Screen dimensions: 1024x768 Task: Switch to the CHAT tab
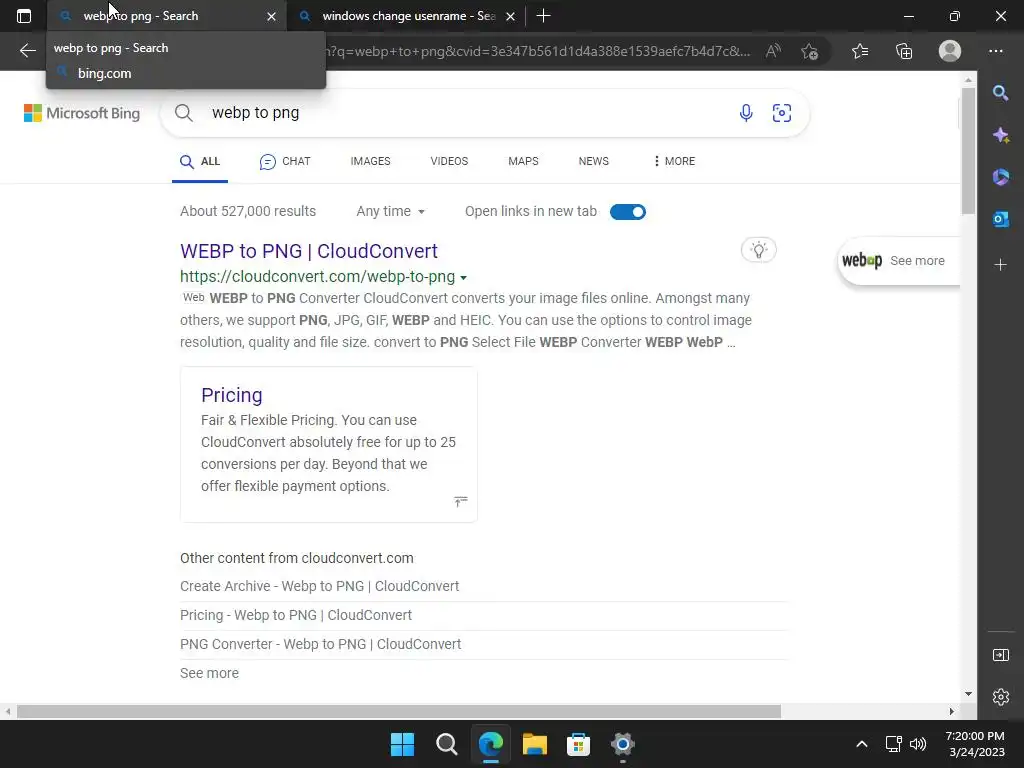[x=285, y=161]
